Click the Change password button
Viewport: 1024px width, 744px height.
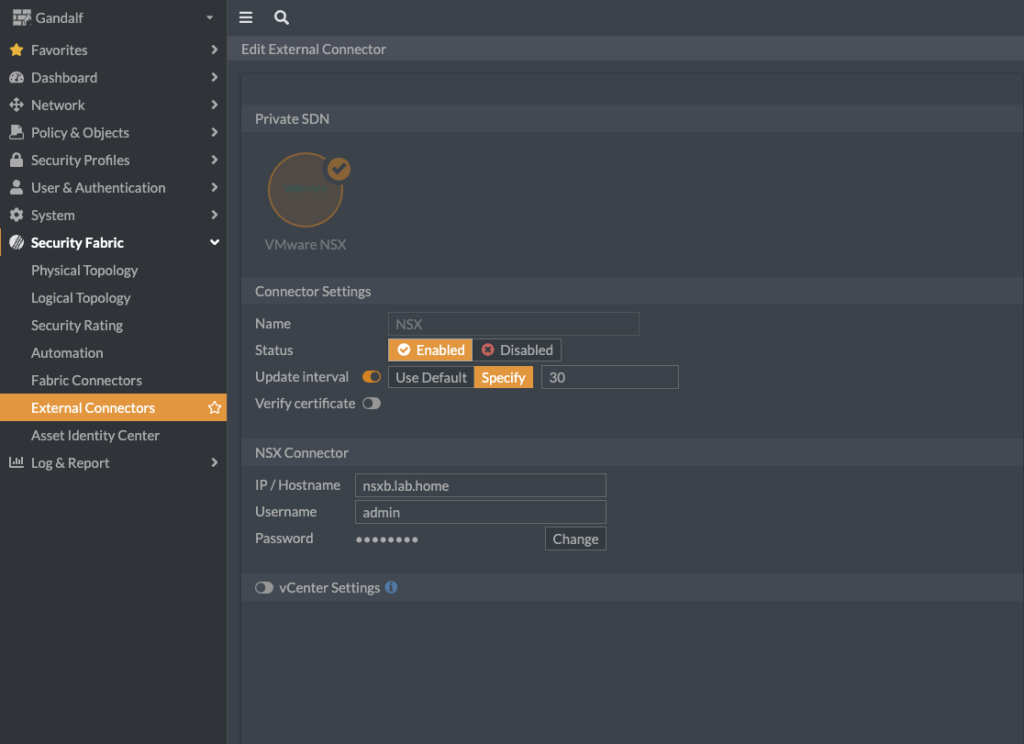pos(575,539)
